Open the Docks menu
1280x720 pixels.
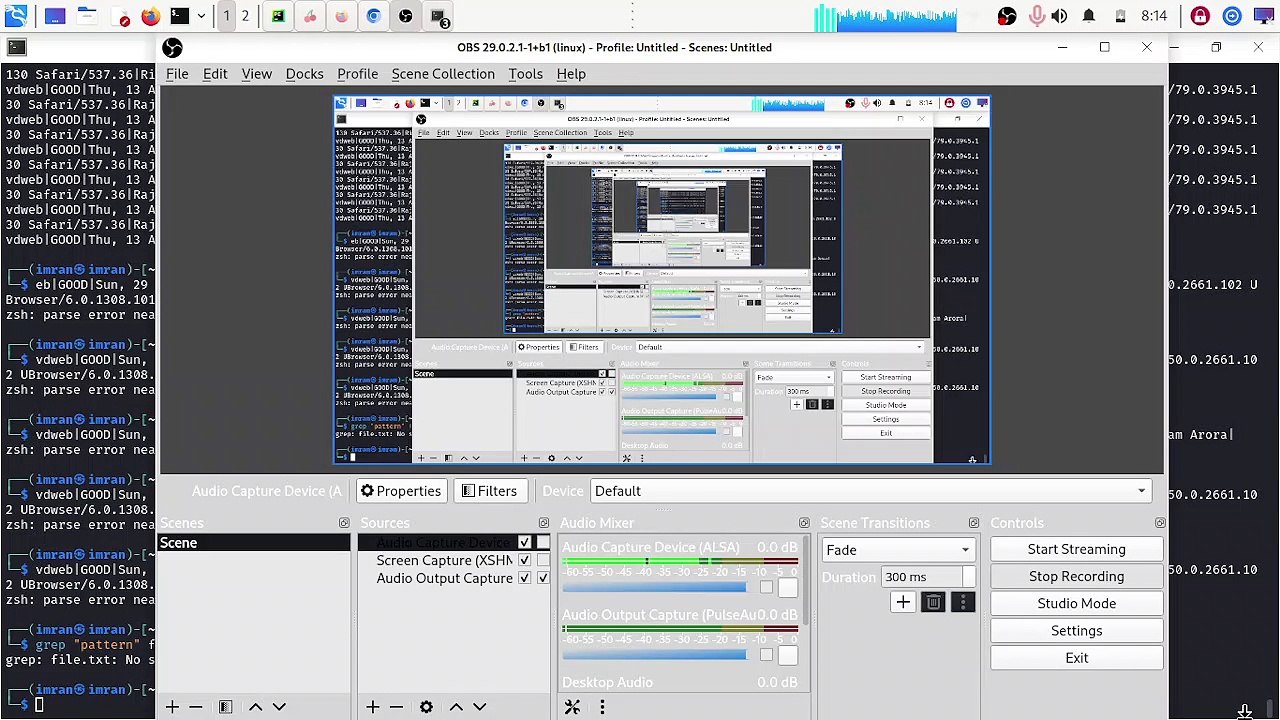pyautogui.click(x=304, y=74)
